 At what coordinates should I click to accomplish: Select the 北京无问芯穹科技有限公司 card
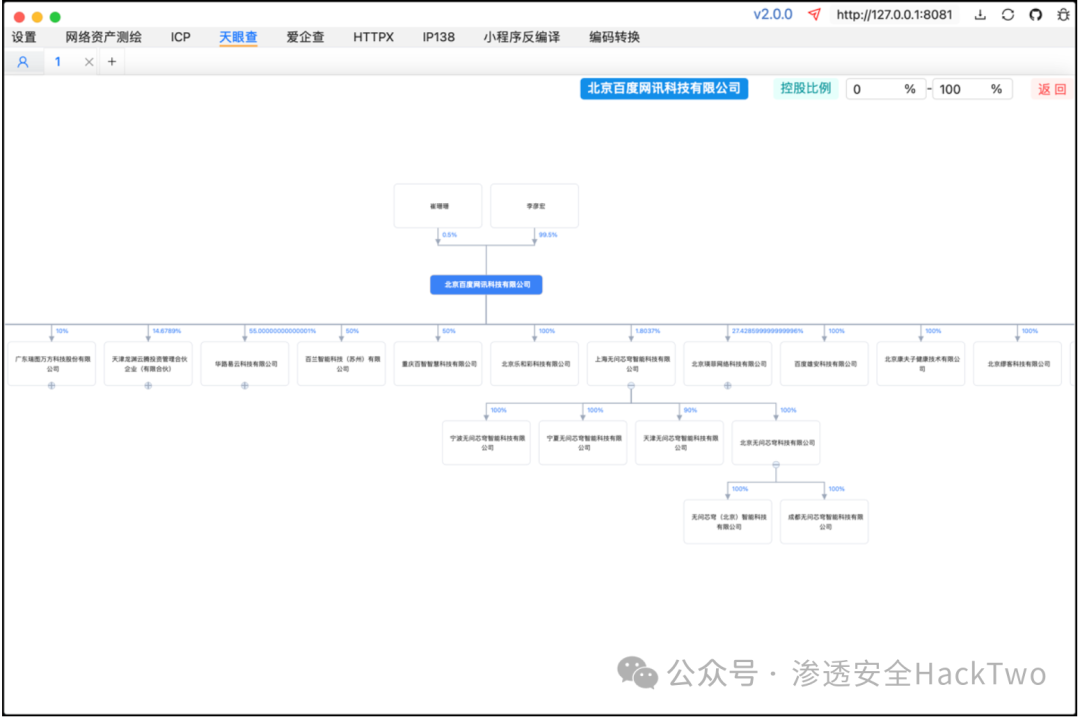776,443
